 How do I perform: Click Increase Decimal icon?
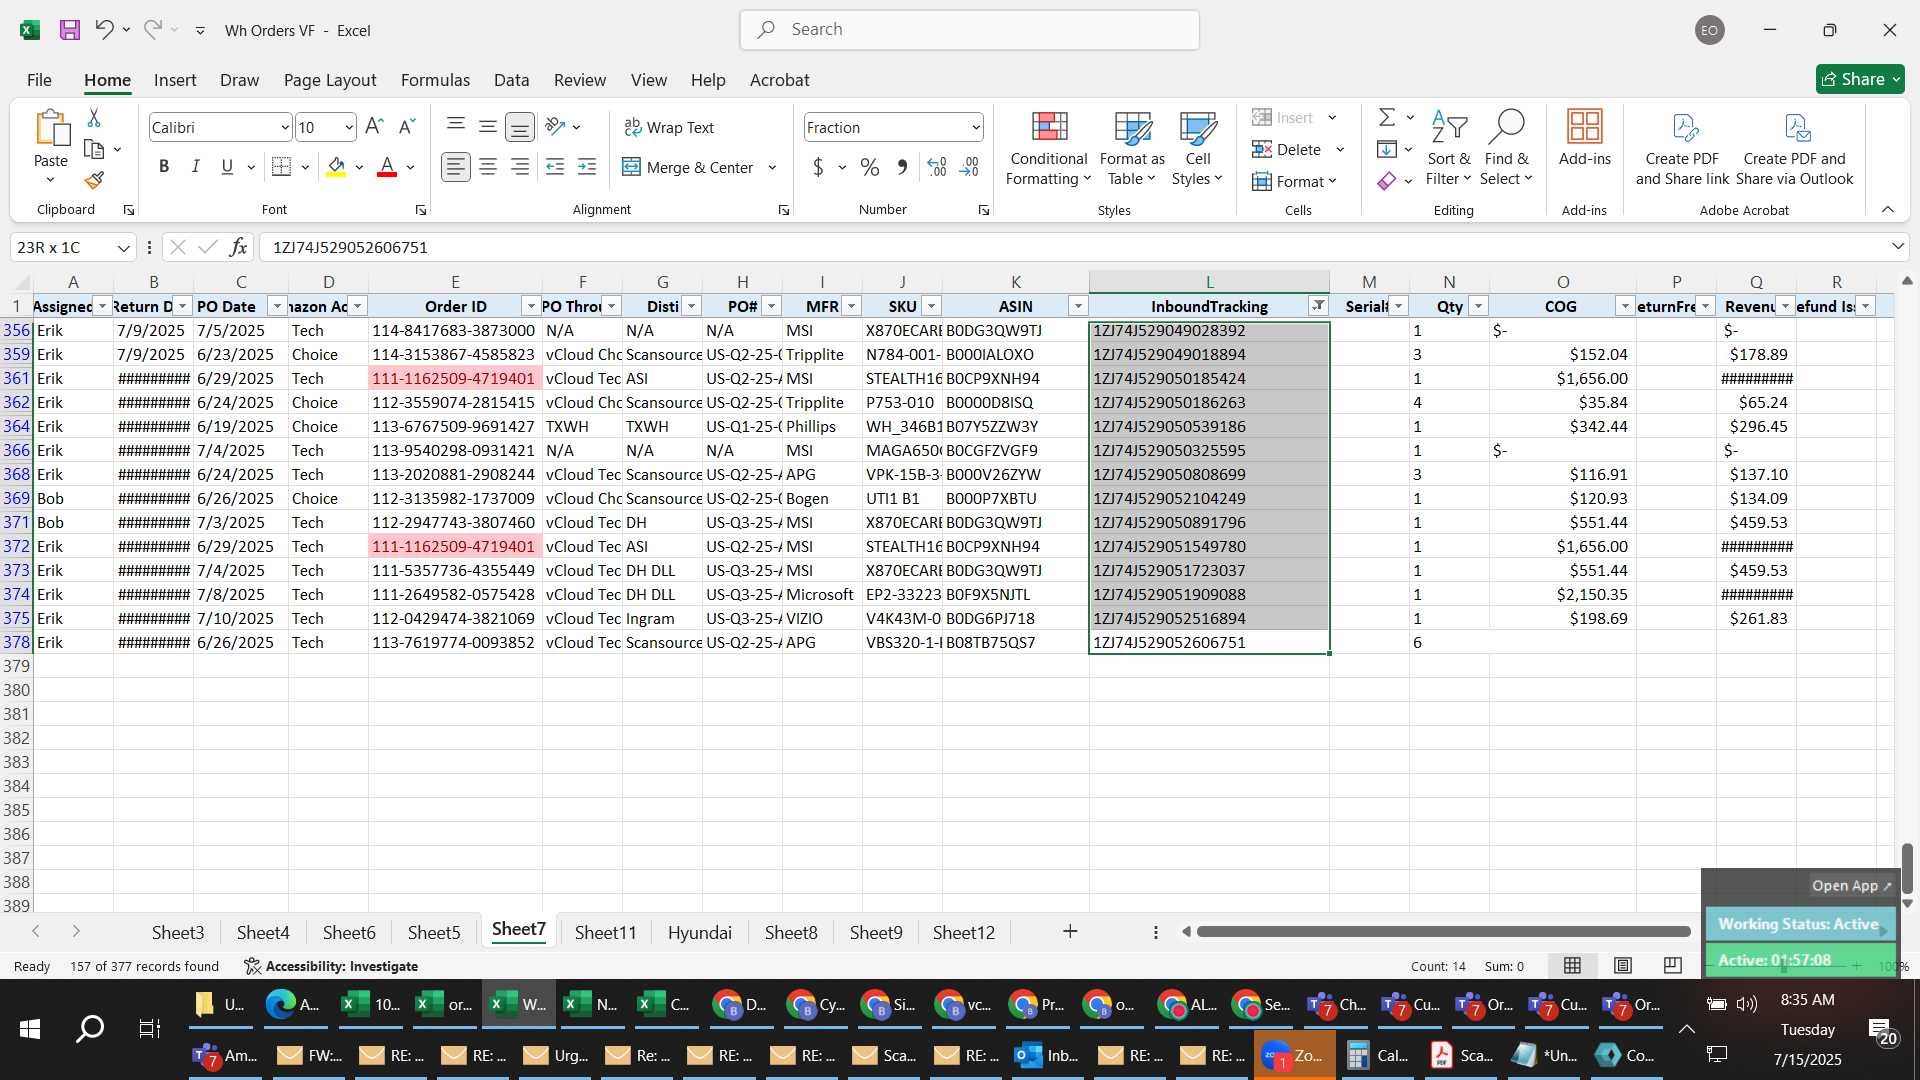pos(937,167)
